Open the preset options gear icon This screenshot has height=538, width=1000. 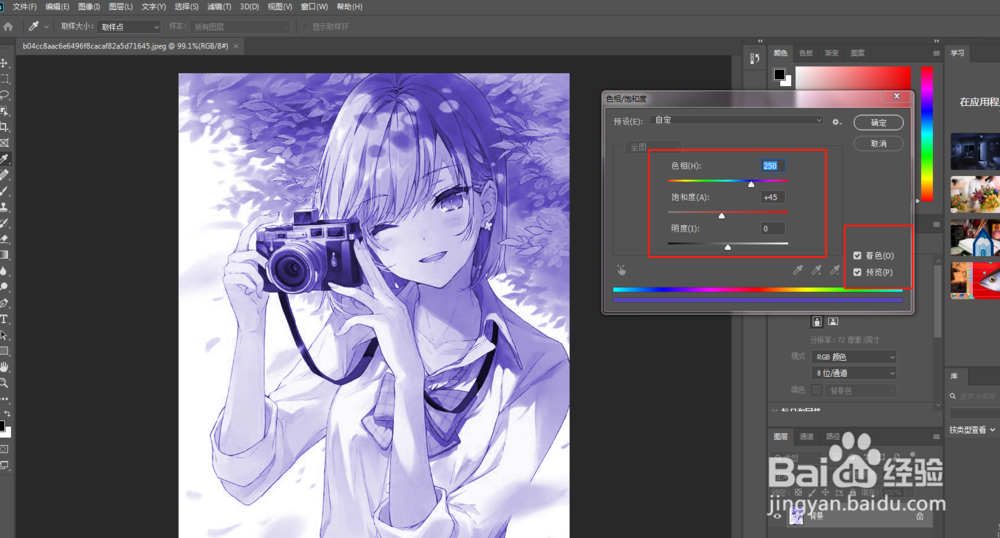pos(836,121)
